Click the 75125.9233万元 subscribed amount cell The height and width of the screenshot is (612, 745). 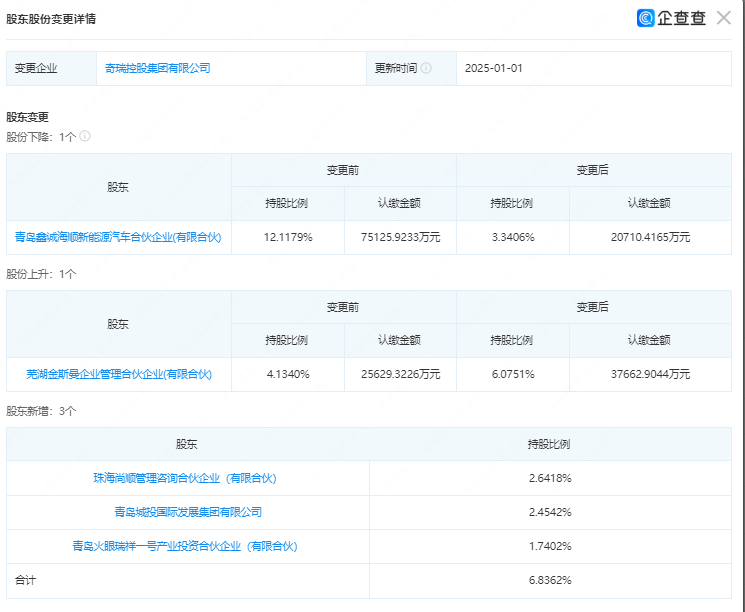point(400,237)
